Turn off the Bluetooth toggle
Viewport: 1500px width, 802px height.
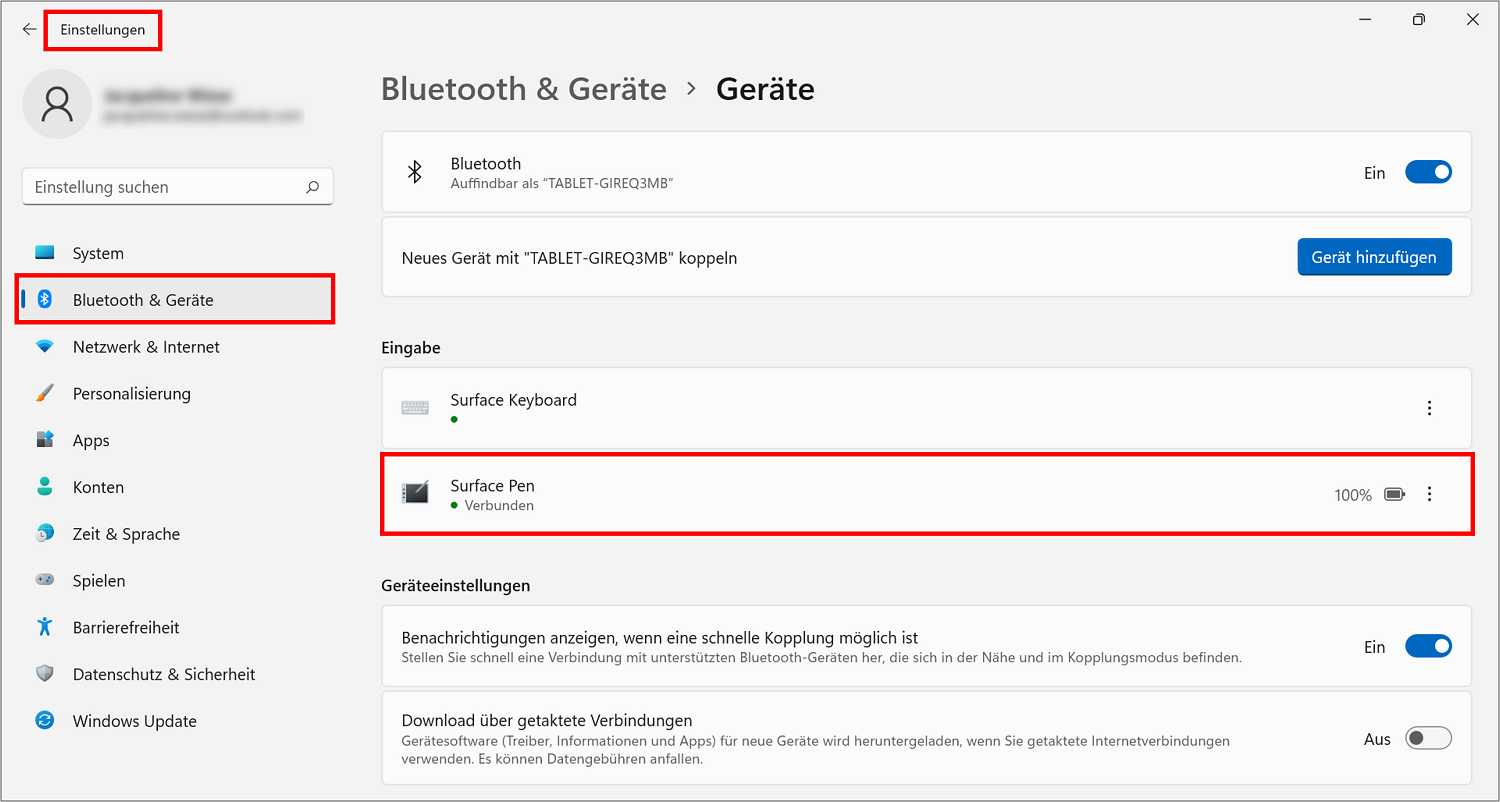(1428, 172)
